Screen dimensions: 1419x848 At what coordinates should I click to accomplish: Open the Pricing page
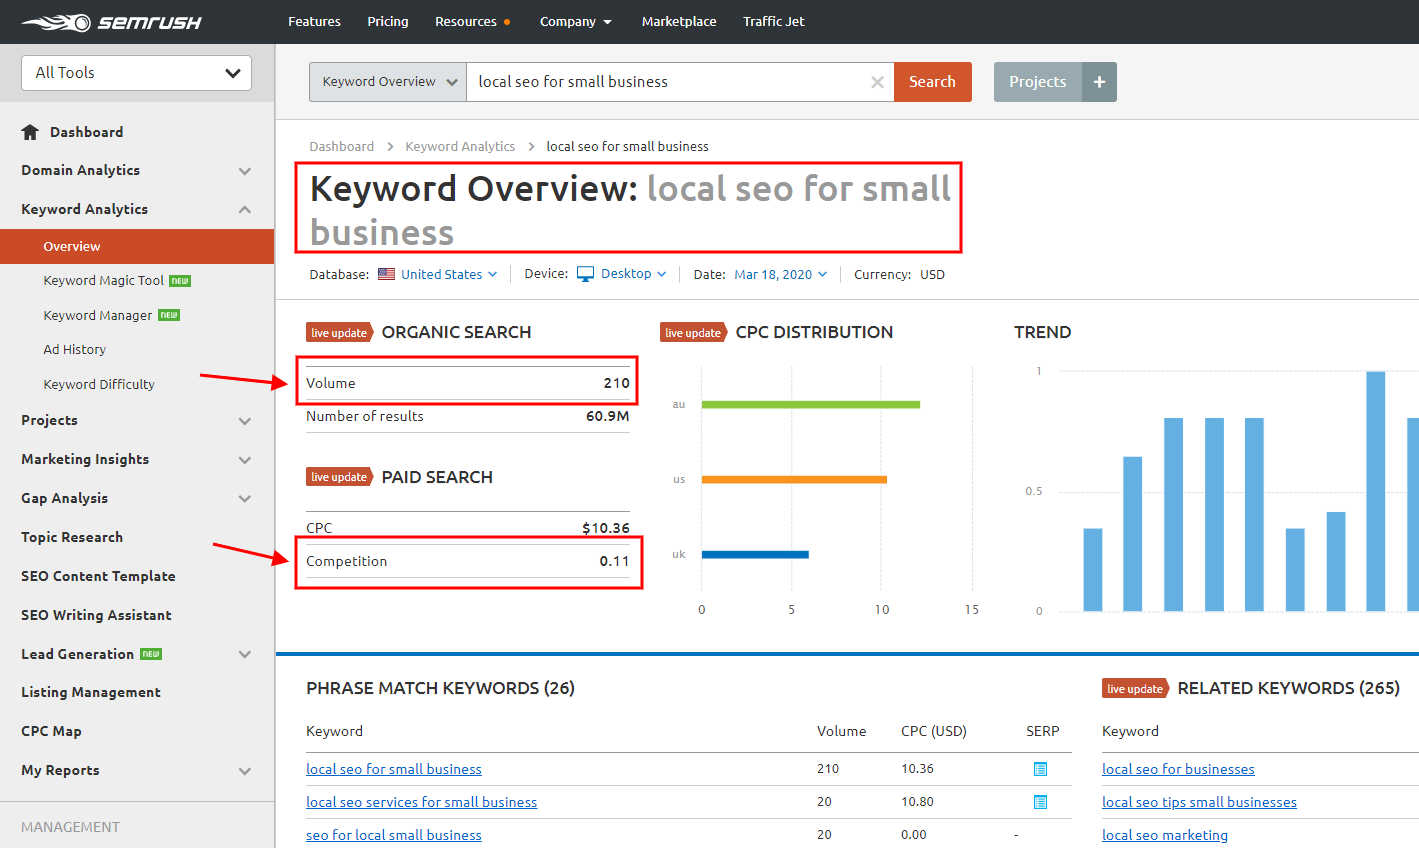(x=388, y=22)
